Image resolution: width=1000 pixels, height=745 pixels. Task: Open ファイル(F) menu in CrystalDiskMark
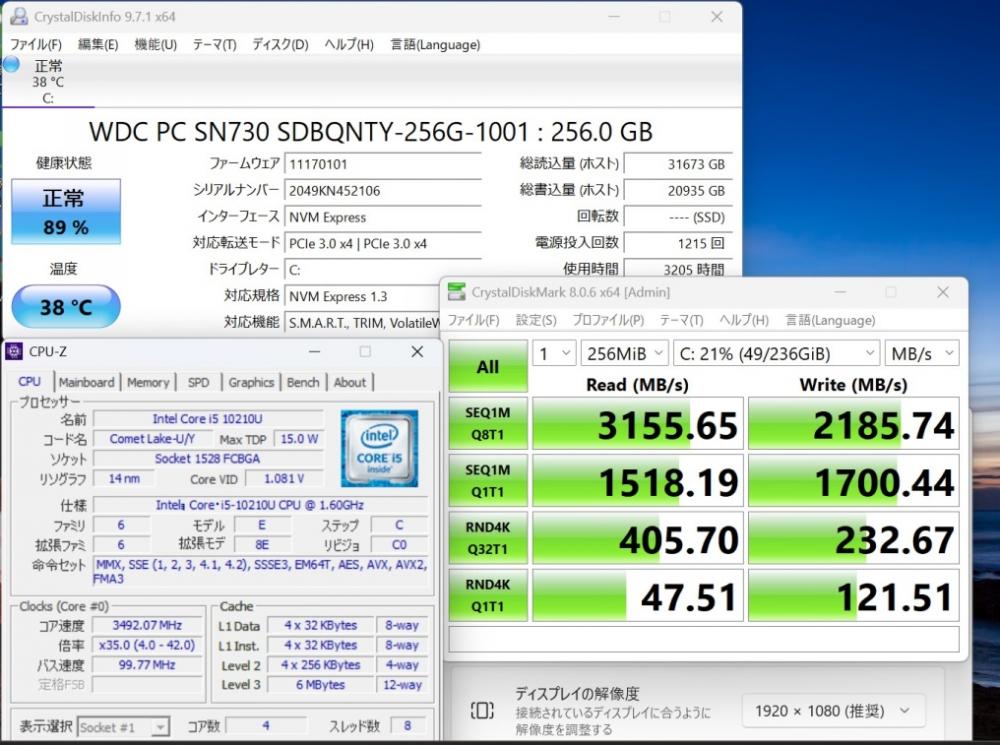(473, 320)
